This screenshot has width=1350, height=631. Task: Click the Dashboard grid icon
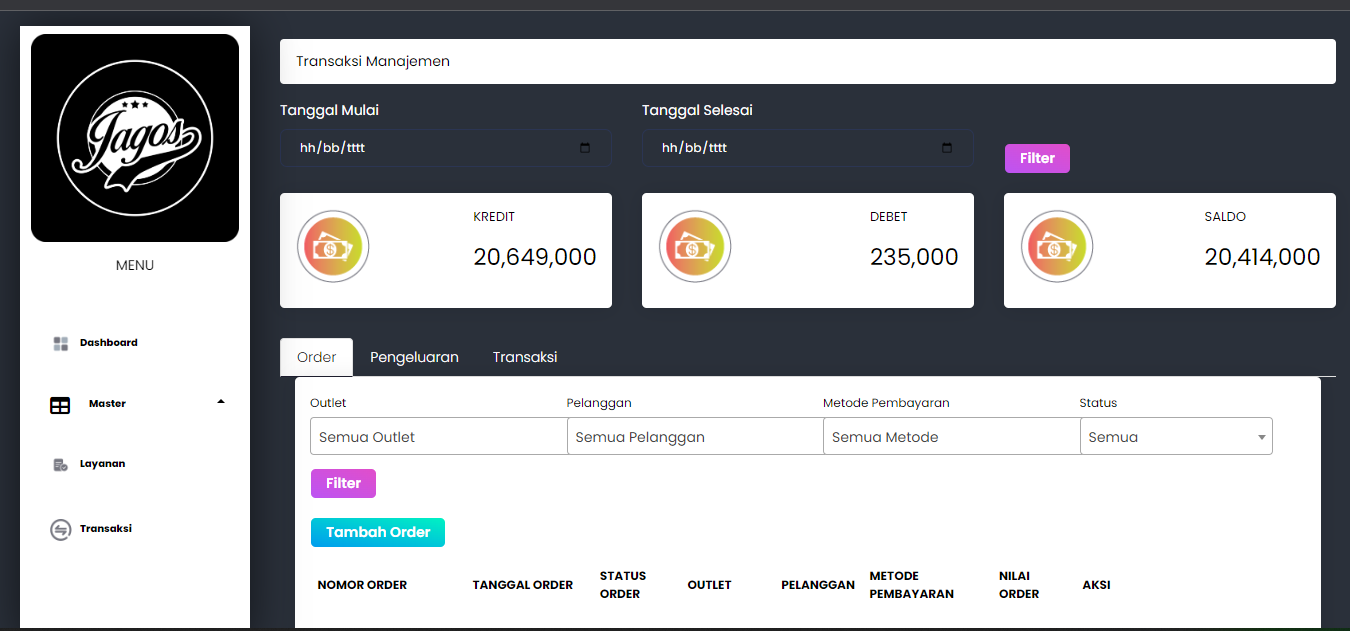pos(60,343)
